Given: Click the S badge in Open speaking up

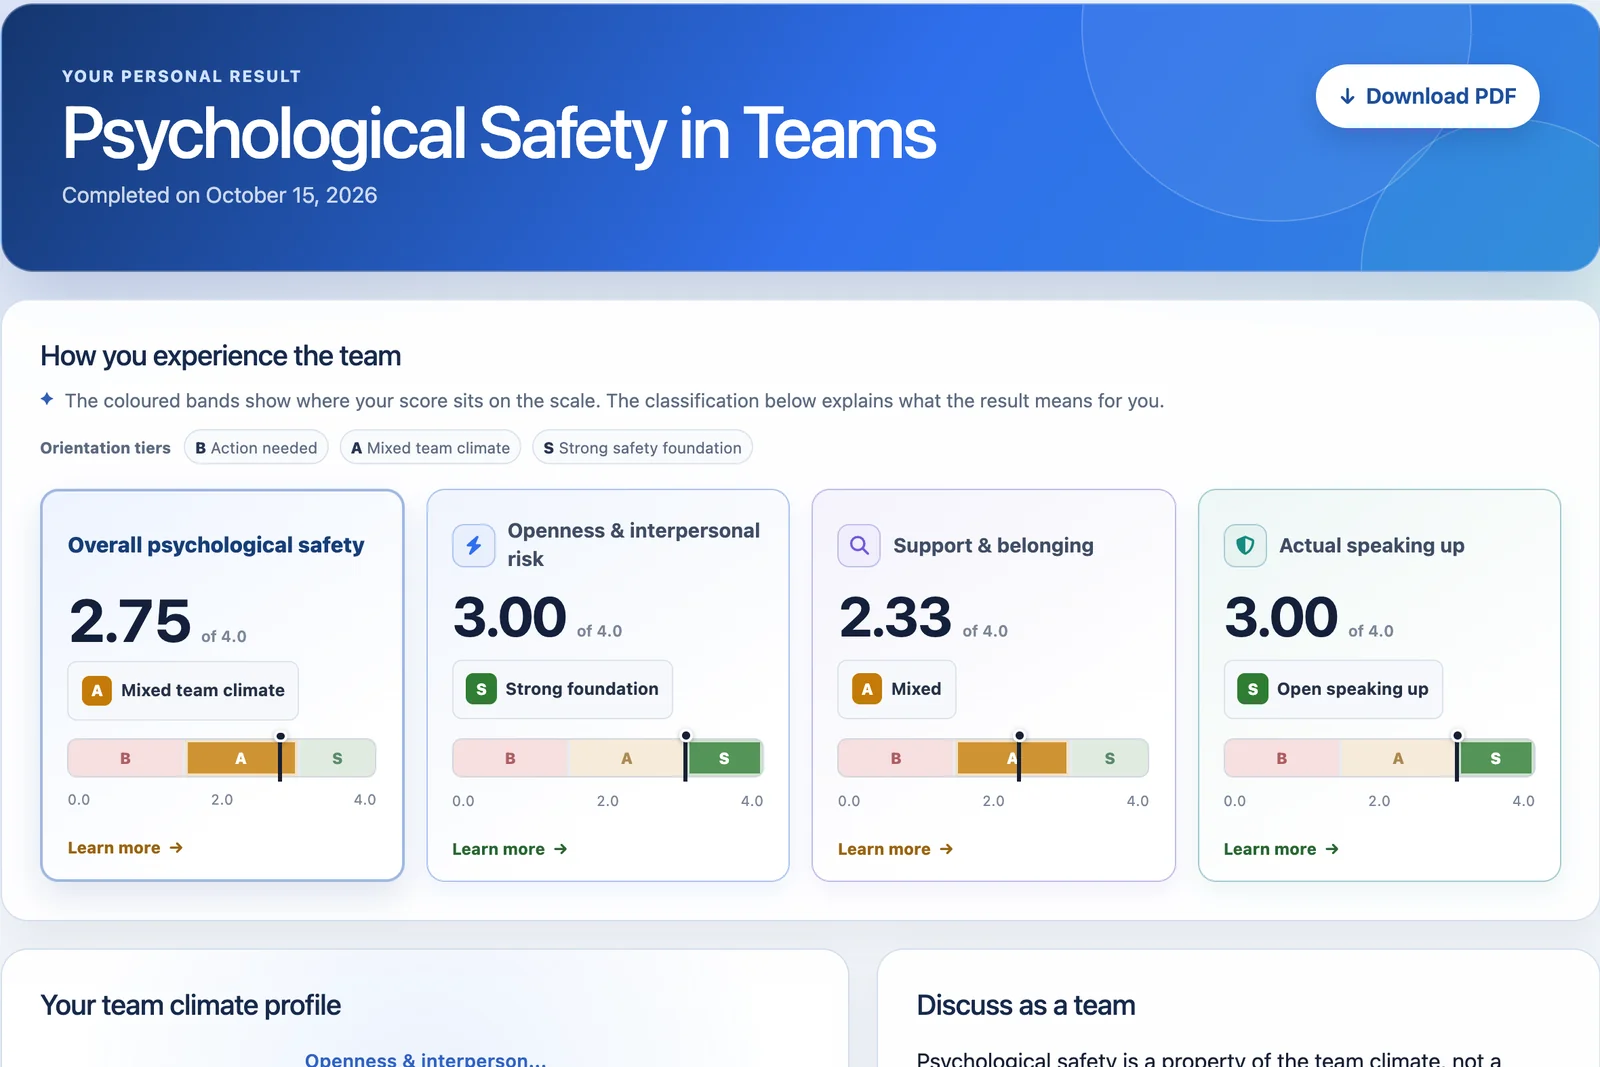Looking at the screenshot, I should click(1253, 689).
